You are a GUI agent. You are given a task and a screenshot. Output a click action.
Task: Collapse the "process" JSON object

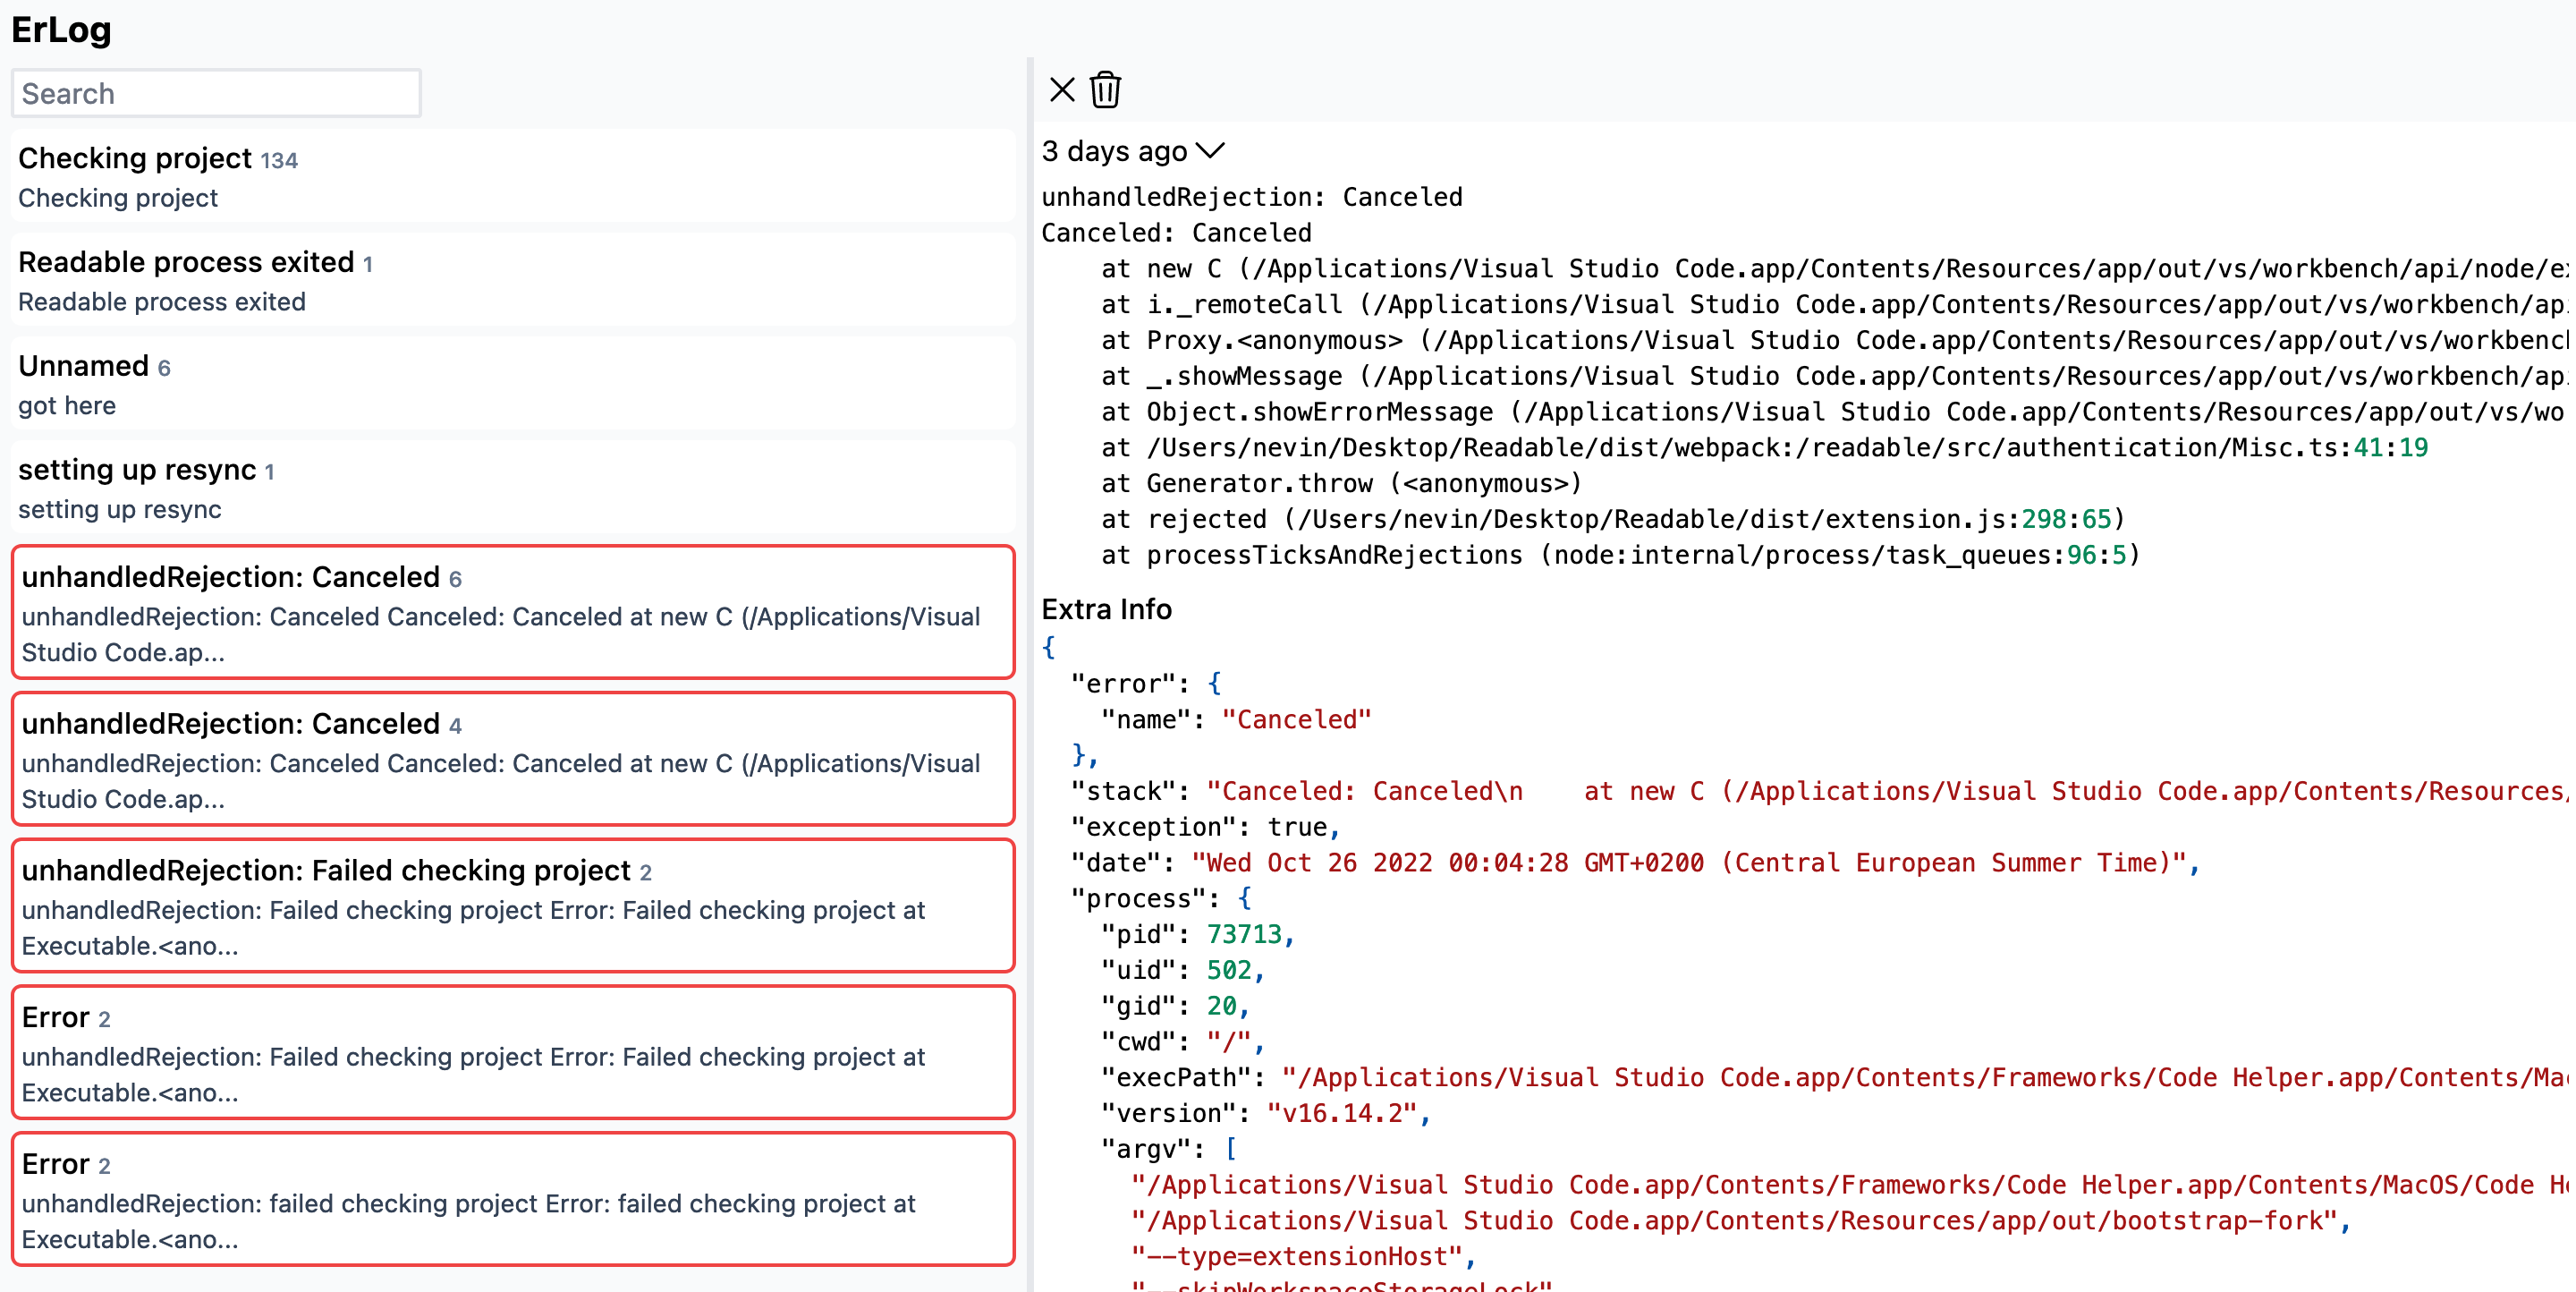pyautogui.click(x=1244, y=898)
